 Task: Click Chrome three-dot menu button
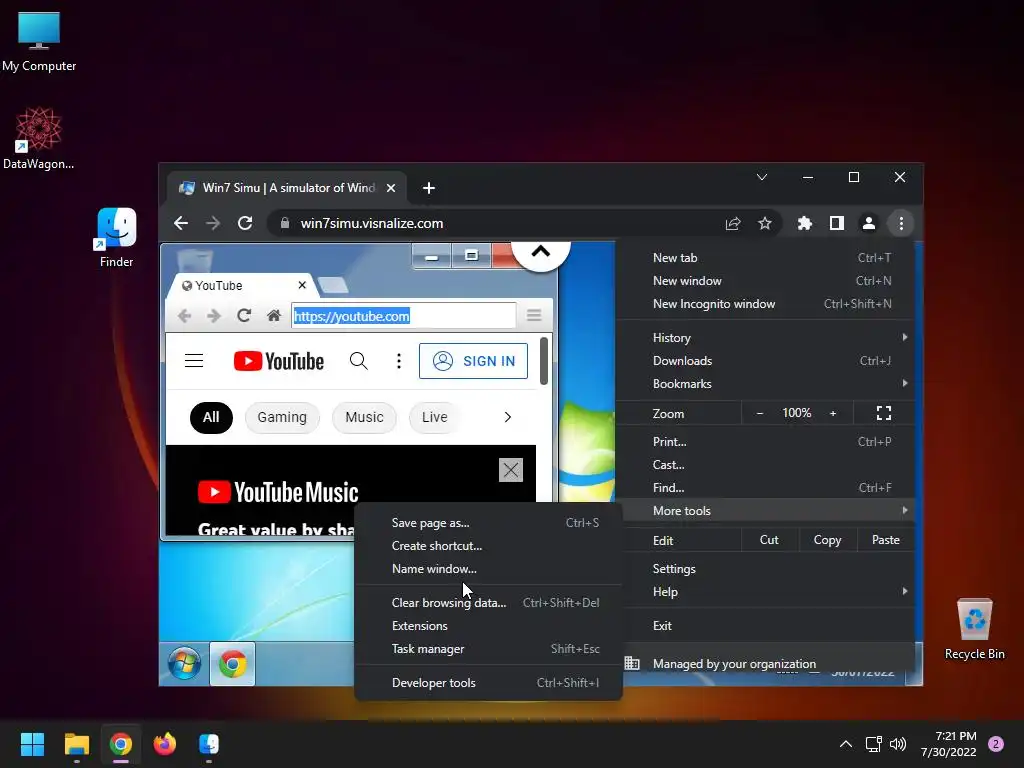tap(901, 223)
